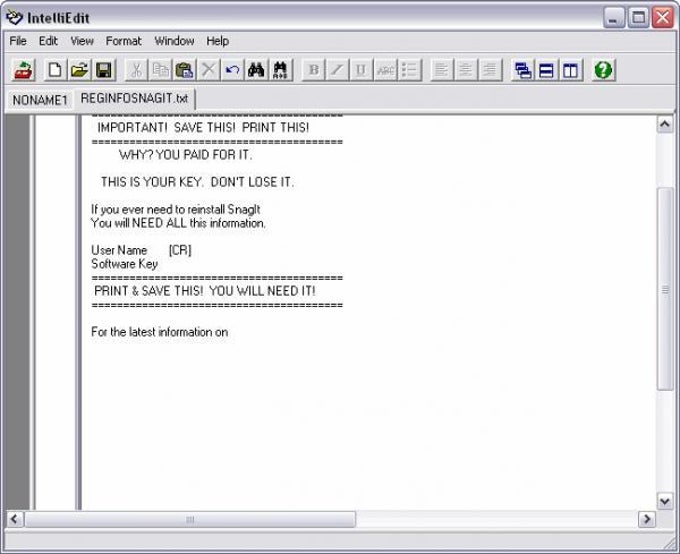Open Find with the binoculars icon
This screenshot has height=554, width=680.
point(256,70)
